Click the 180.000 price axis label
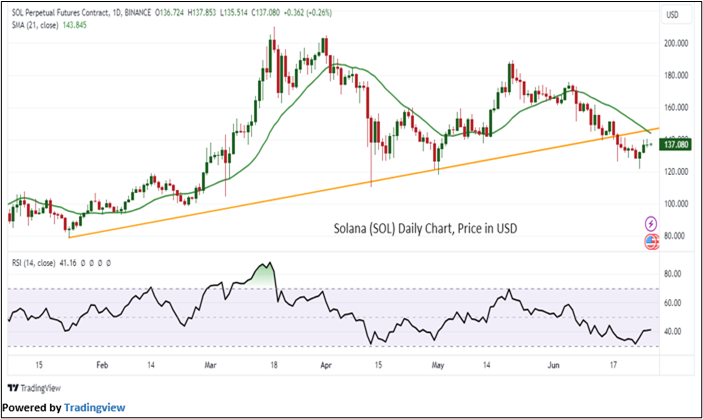This screenshot has width=703, height=419. (x=676, y=75)
